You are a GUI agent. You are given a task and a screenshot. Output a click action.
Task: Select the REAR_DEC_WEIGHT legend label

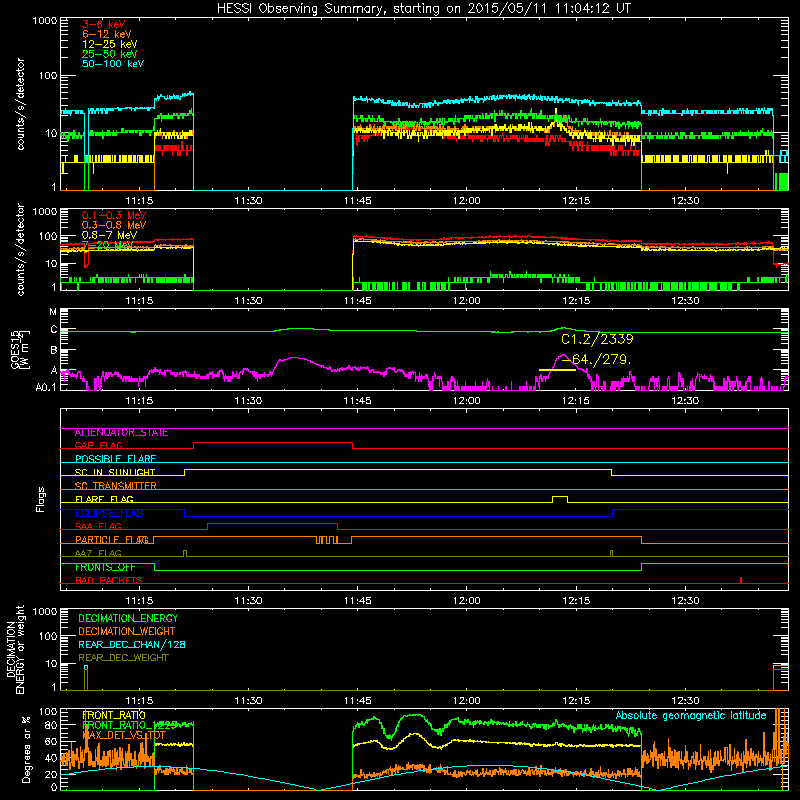click(x=123, y=658)
